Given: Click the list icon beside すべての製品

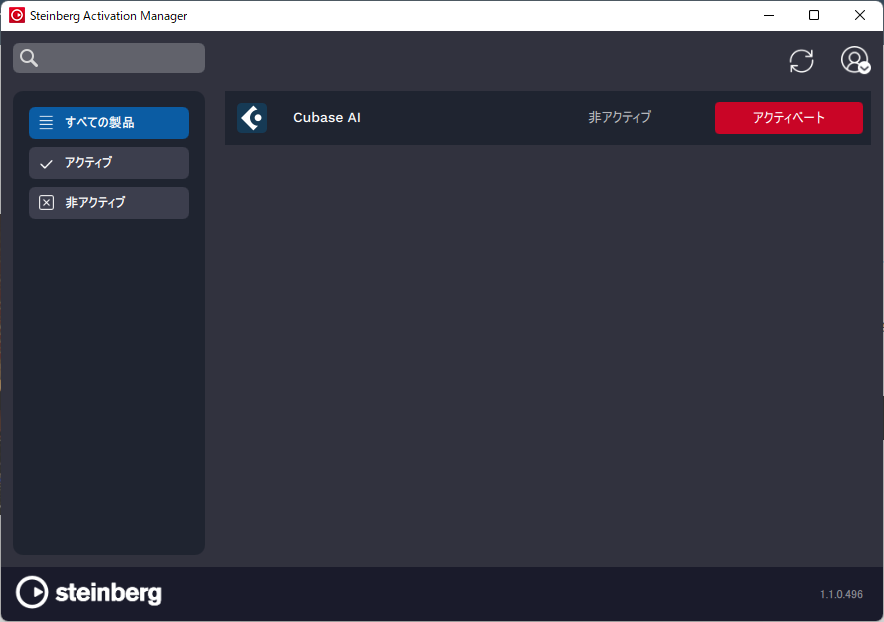Looking at the screenshot, I should click(46, 123).
